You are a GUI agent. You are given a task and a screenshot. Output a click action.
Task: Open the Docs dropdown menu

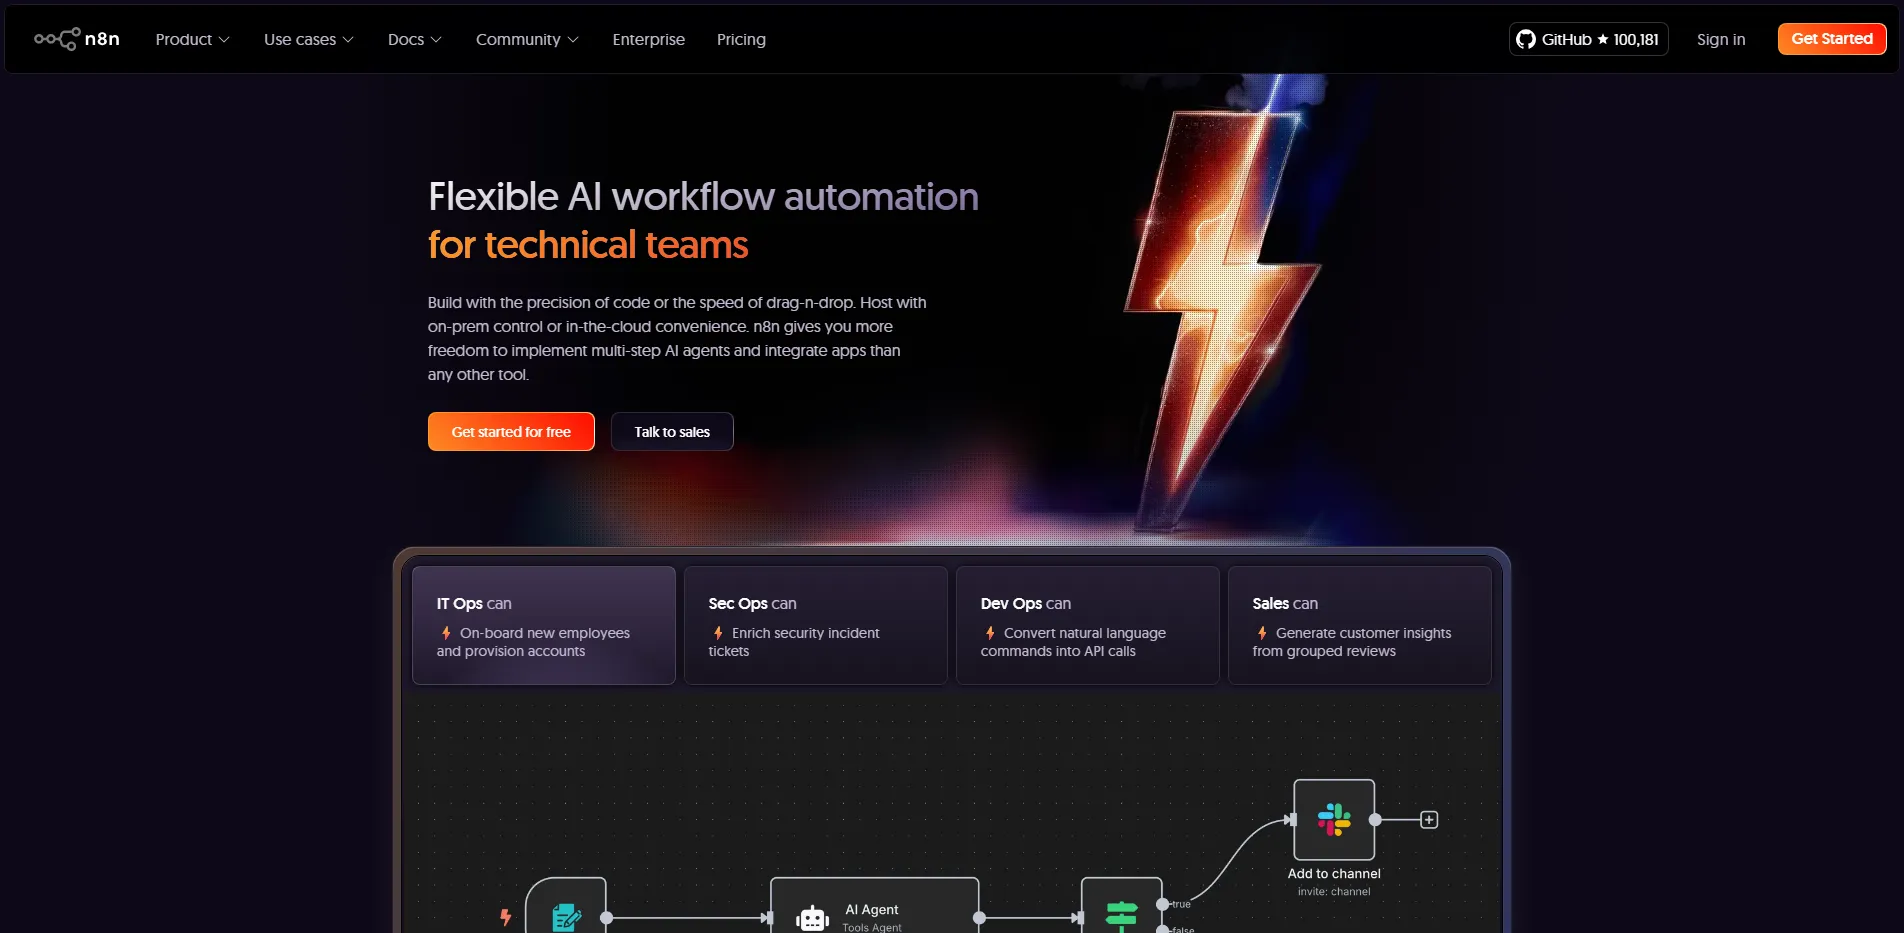414,39
